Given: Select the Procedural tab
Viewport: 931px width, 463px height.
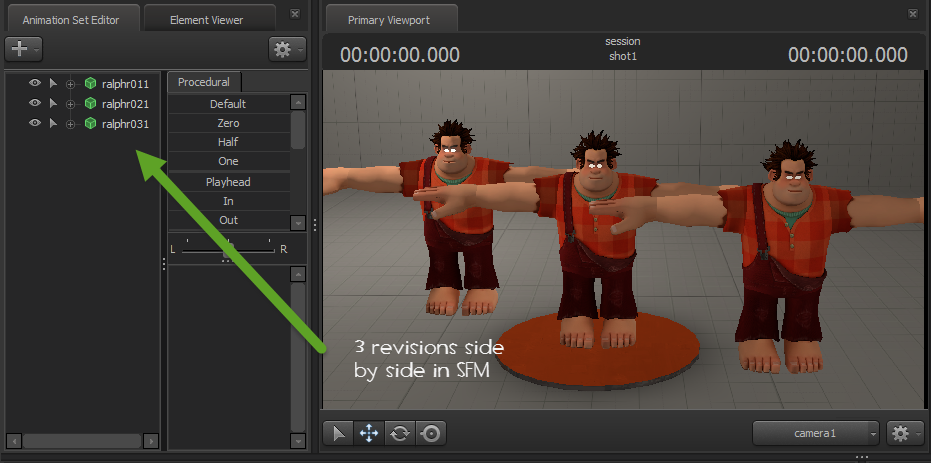Looking at the screenshot, I should click(x=204, y=82).
